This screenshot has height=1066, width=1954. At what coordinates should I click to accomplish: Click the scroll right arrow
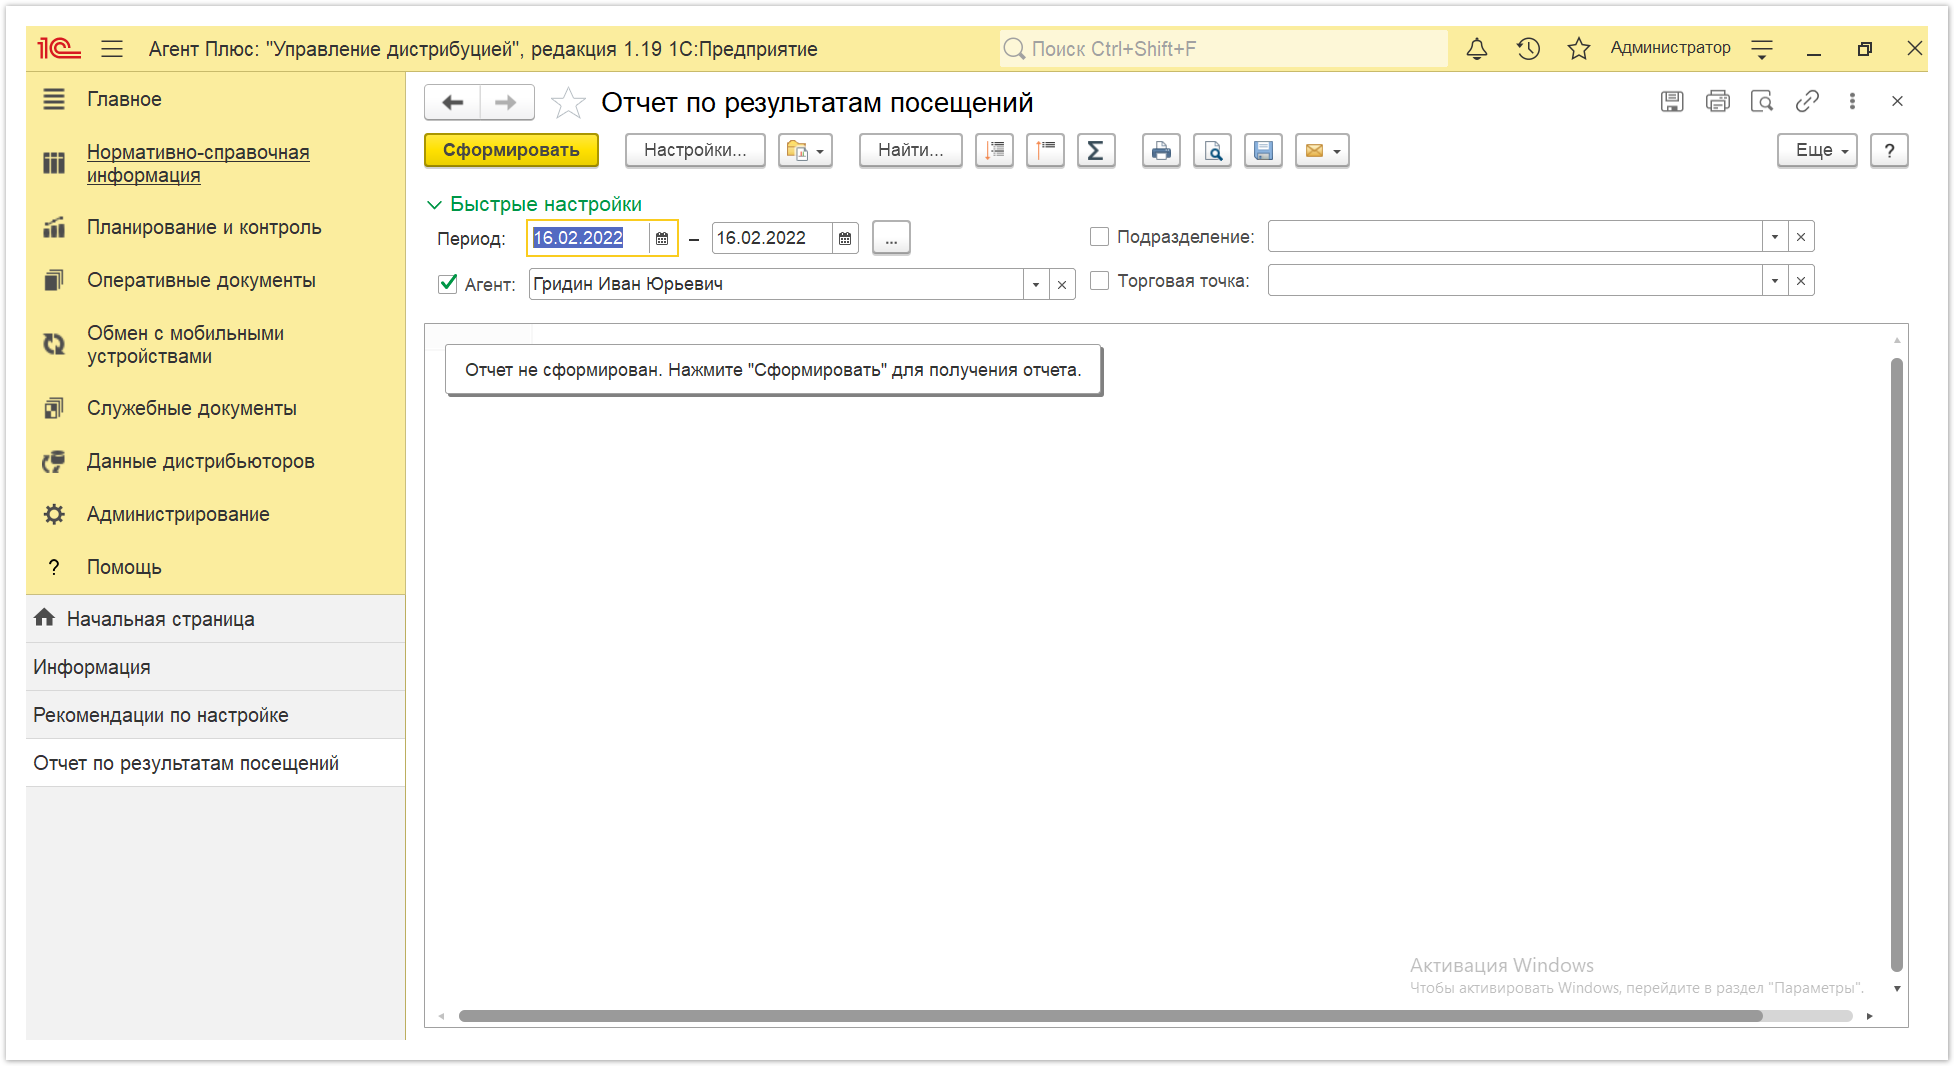[x=1869, y=1016]
